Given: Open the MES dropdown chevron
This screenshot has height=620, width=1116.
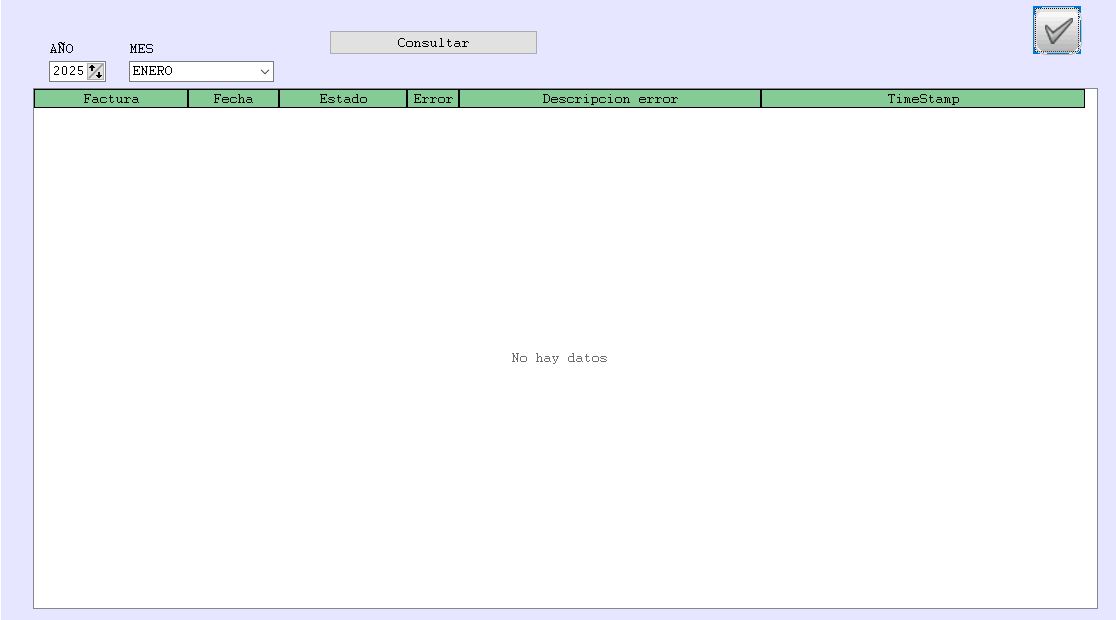Looking at the screenshot, I should [264, 72].
